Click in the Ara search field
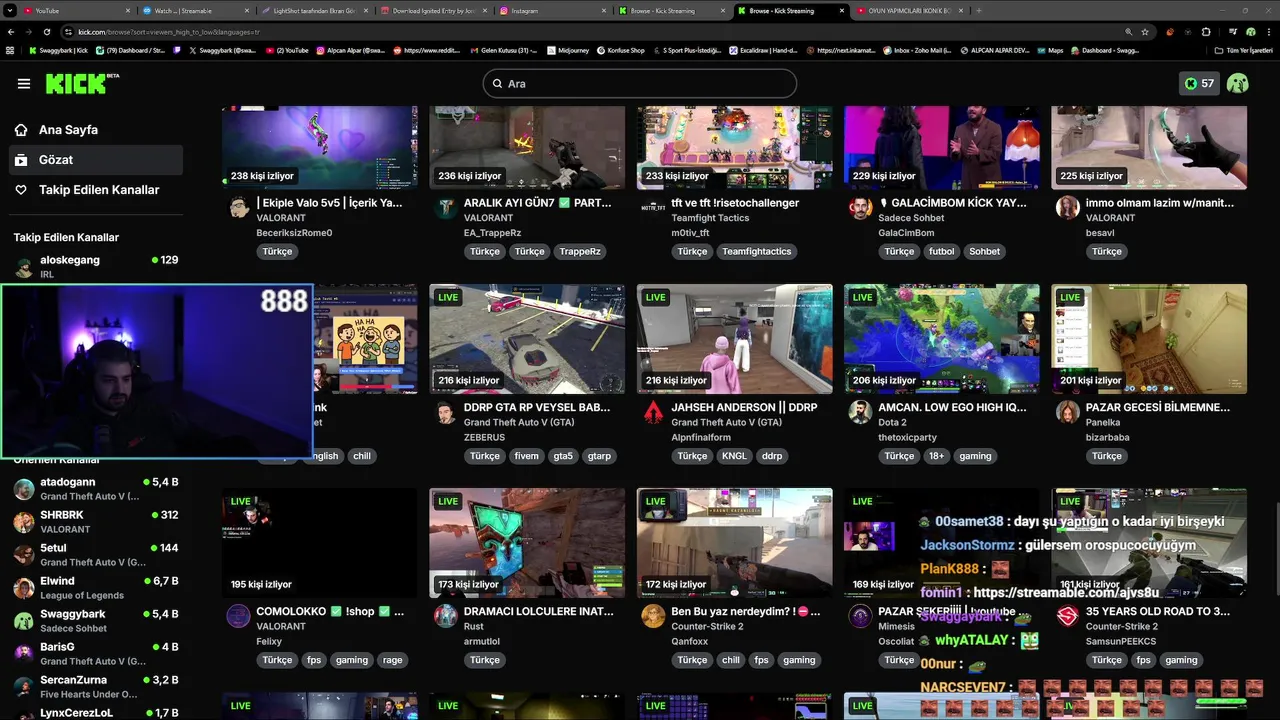This screenshot has height=720, width=1280. 640,84
